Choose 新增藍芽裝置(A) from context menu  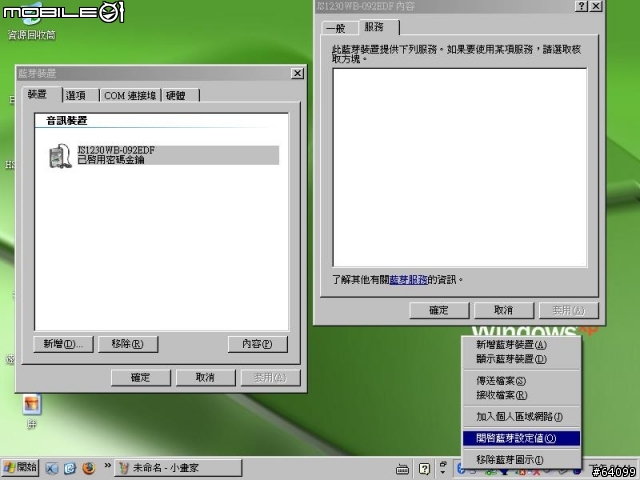pos(521,345)
